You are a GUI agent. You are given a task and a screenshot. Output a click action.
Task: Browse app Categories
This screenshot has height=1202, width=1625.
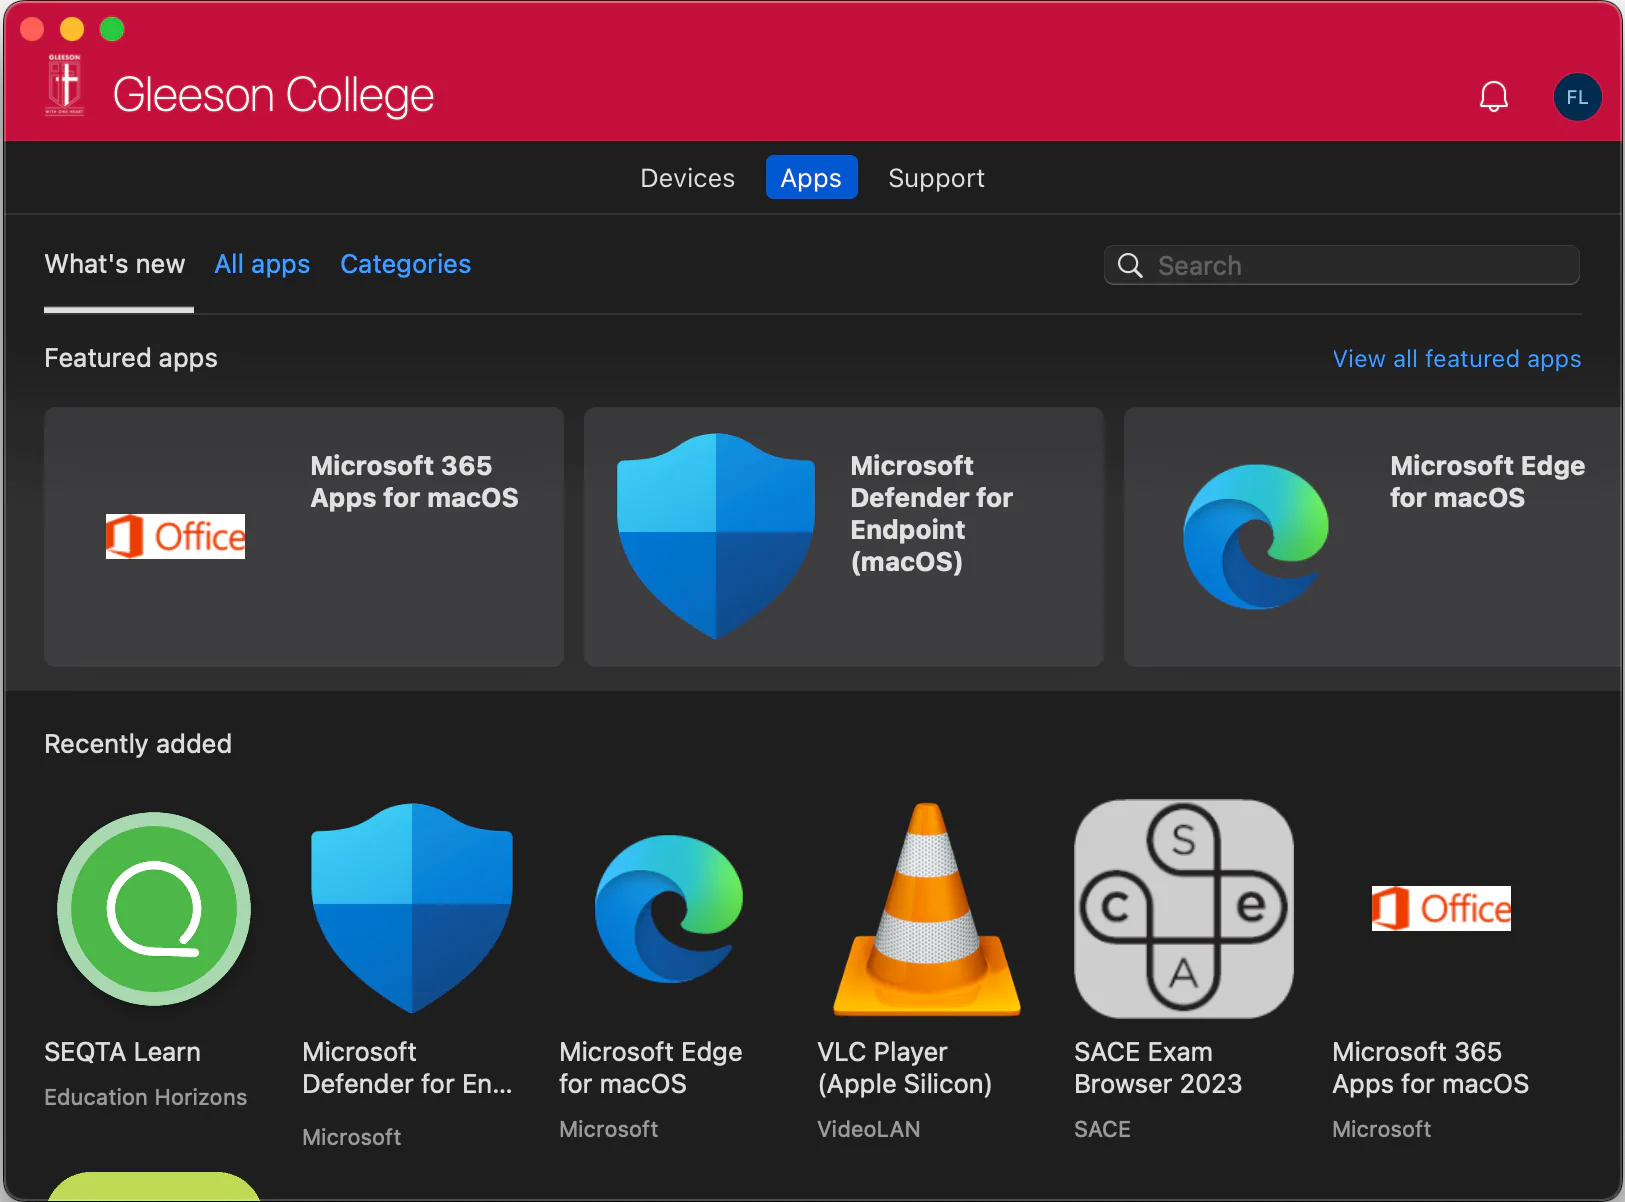point(405,264)
